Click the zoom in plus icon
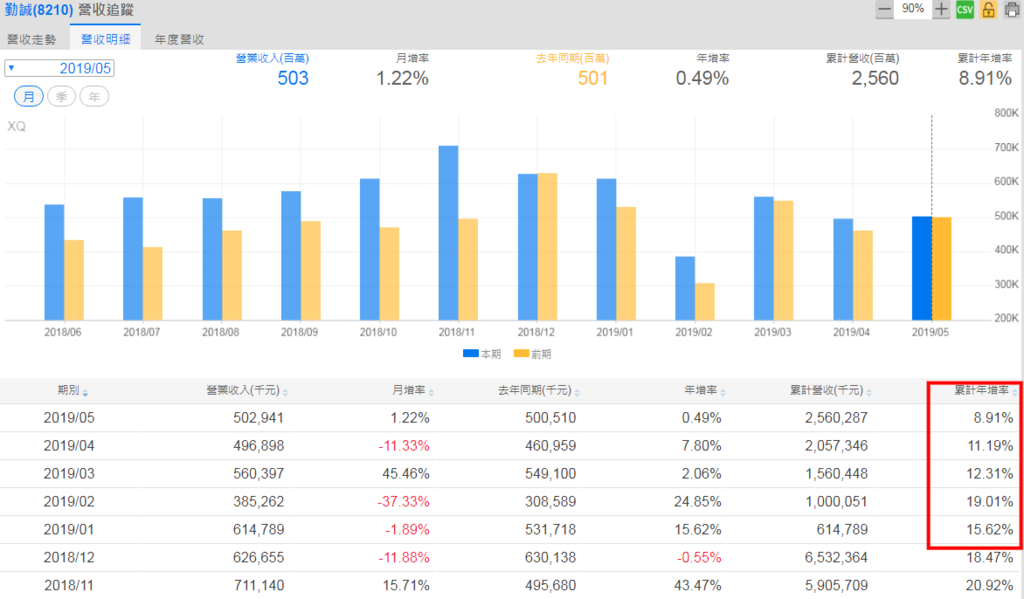 tap(941, 10)
